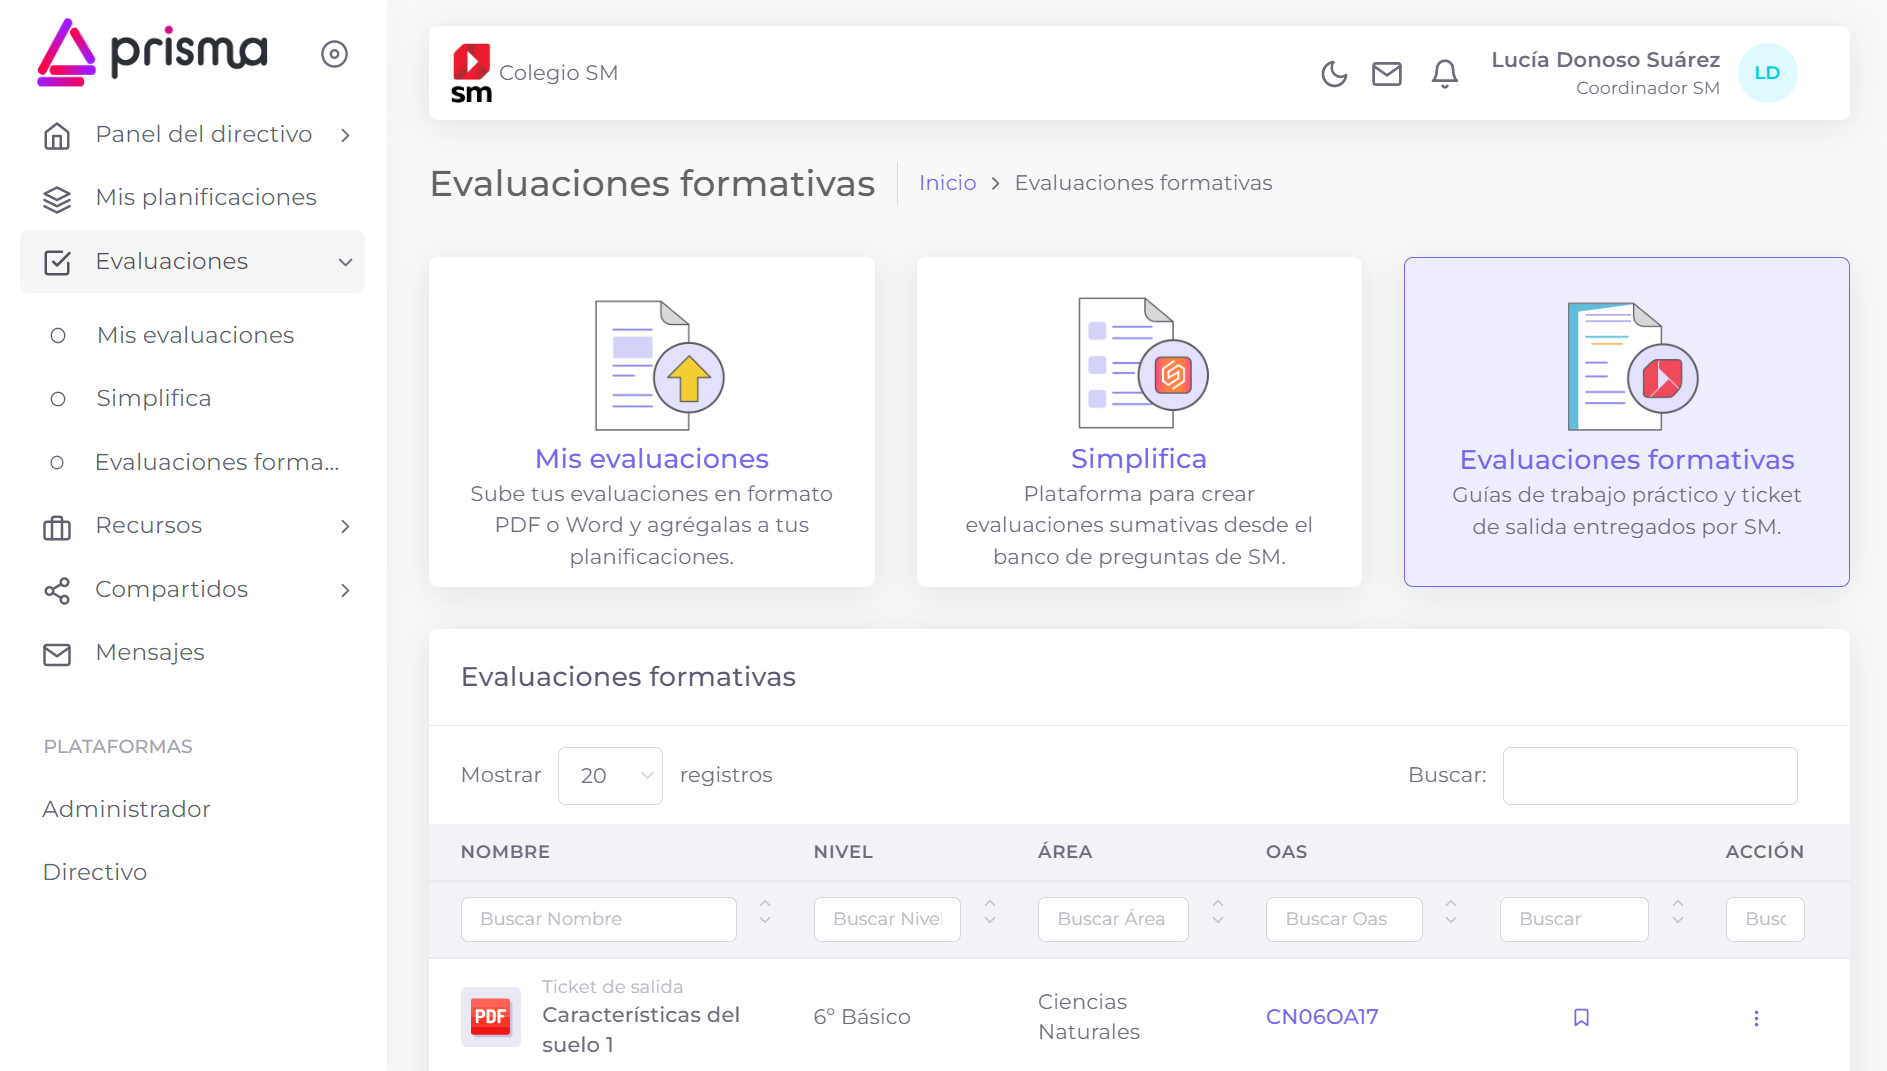
Task: Click the Buscar Nombre filter field
Action: tap(598, 919)
